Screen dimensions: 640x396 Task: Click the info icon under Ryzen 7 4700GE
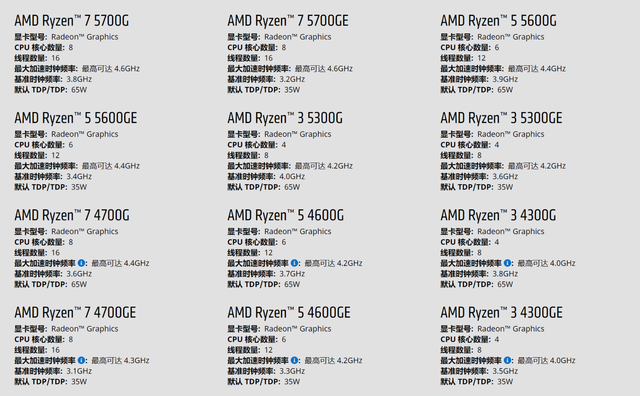(81, 360)
